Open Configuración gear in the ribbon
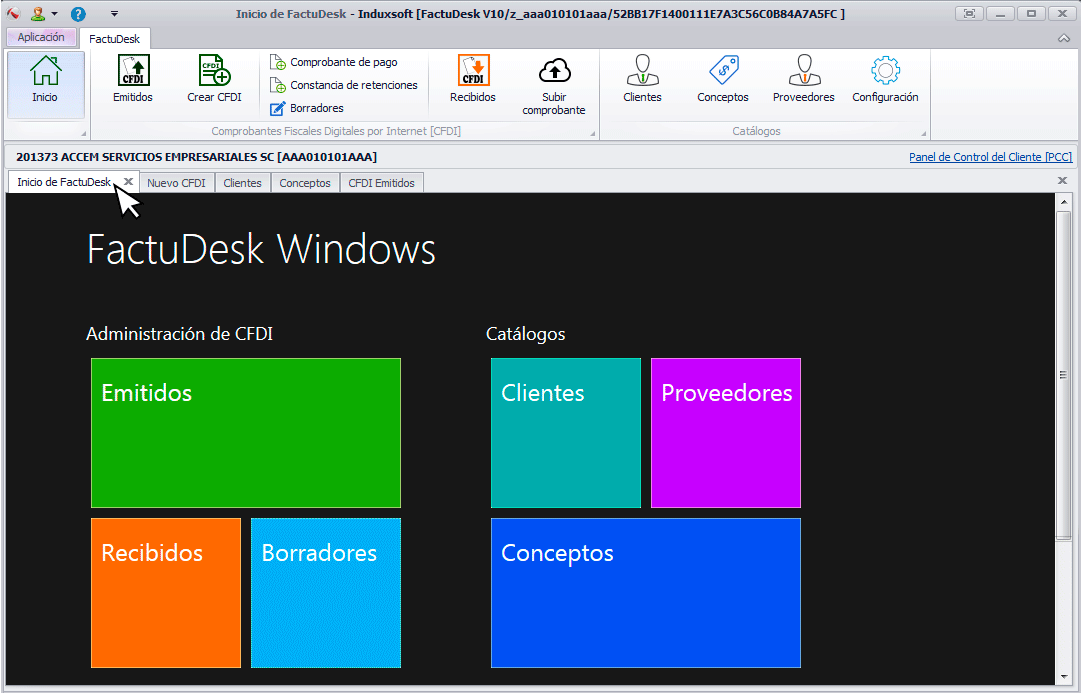The height and width of the screenshot is (693, 1081). [x=885, y=79]
